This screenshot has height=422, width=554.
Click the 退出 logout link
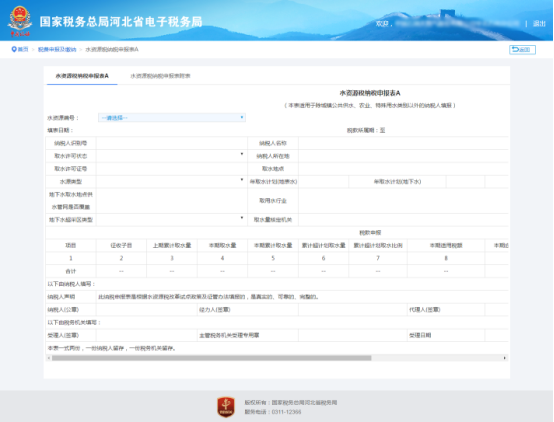(539, 24)
